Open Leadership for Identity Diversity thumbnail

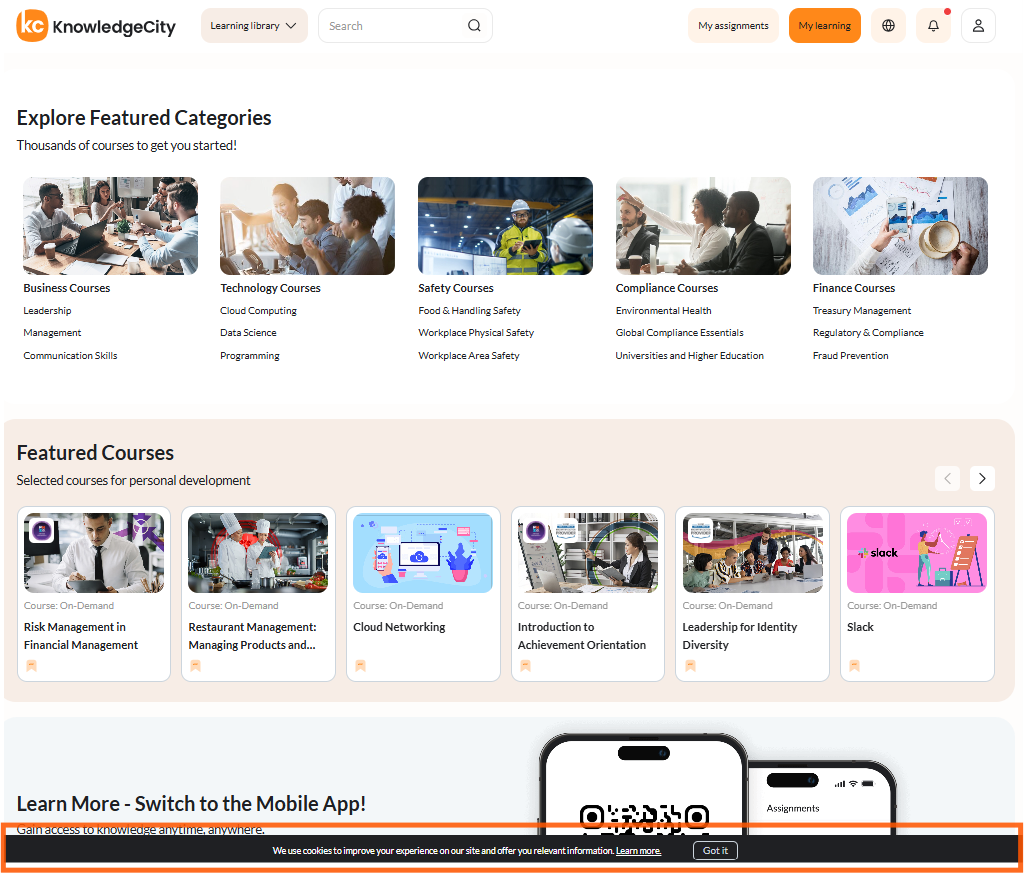click(x=752, y=553)
